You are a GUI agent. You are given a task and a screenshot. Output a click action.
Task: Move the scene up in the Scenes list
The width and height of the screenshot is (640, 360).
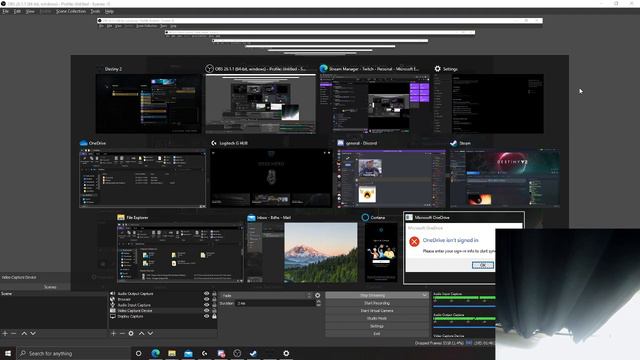click(24, 333)
